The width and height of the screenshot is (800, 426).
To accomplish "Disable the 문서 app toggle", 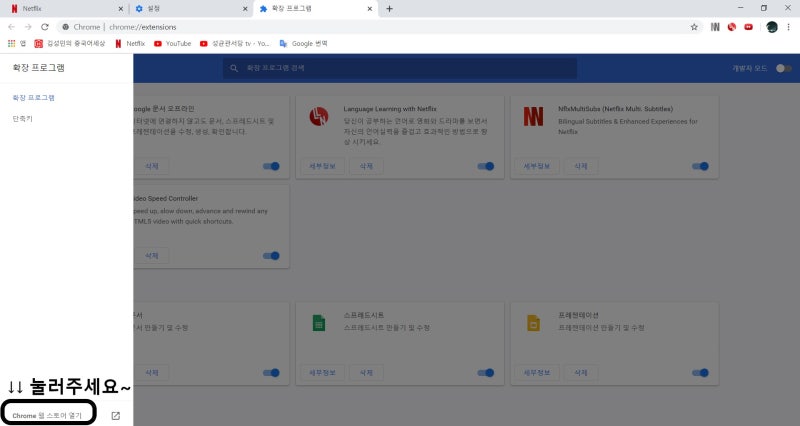I will (271, 373).
